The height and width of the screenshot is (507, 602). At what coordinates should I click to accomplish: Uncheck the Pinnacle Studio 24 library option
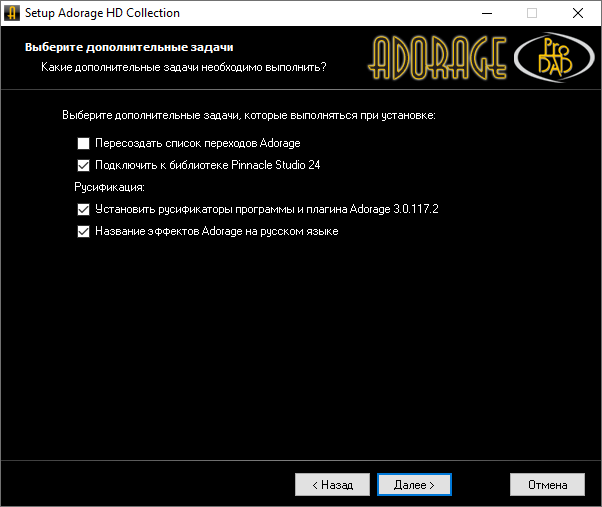(83, 165)
